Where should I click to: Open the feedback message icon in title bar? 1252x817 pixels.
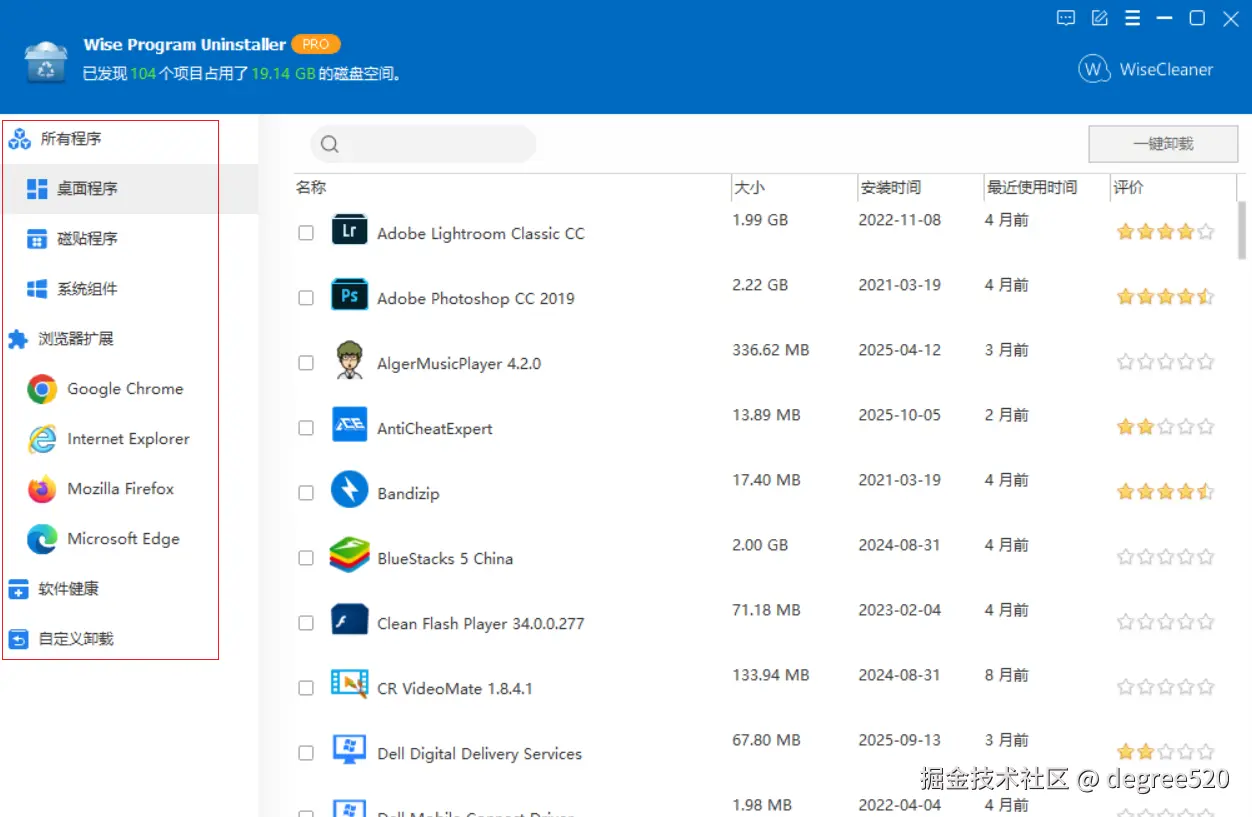point(1066,18)
